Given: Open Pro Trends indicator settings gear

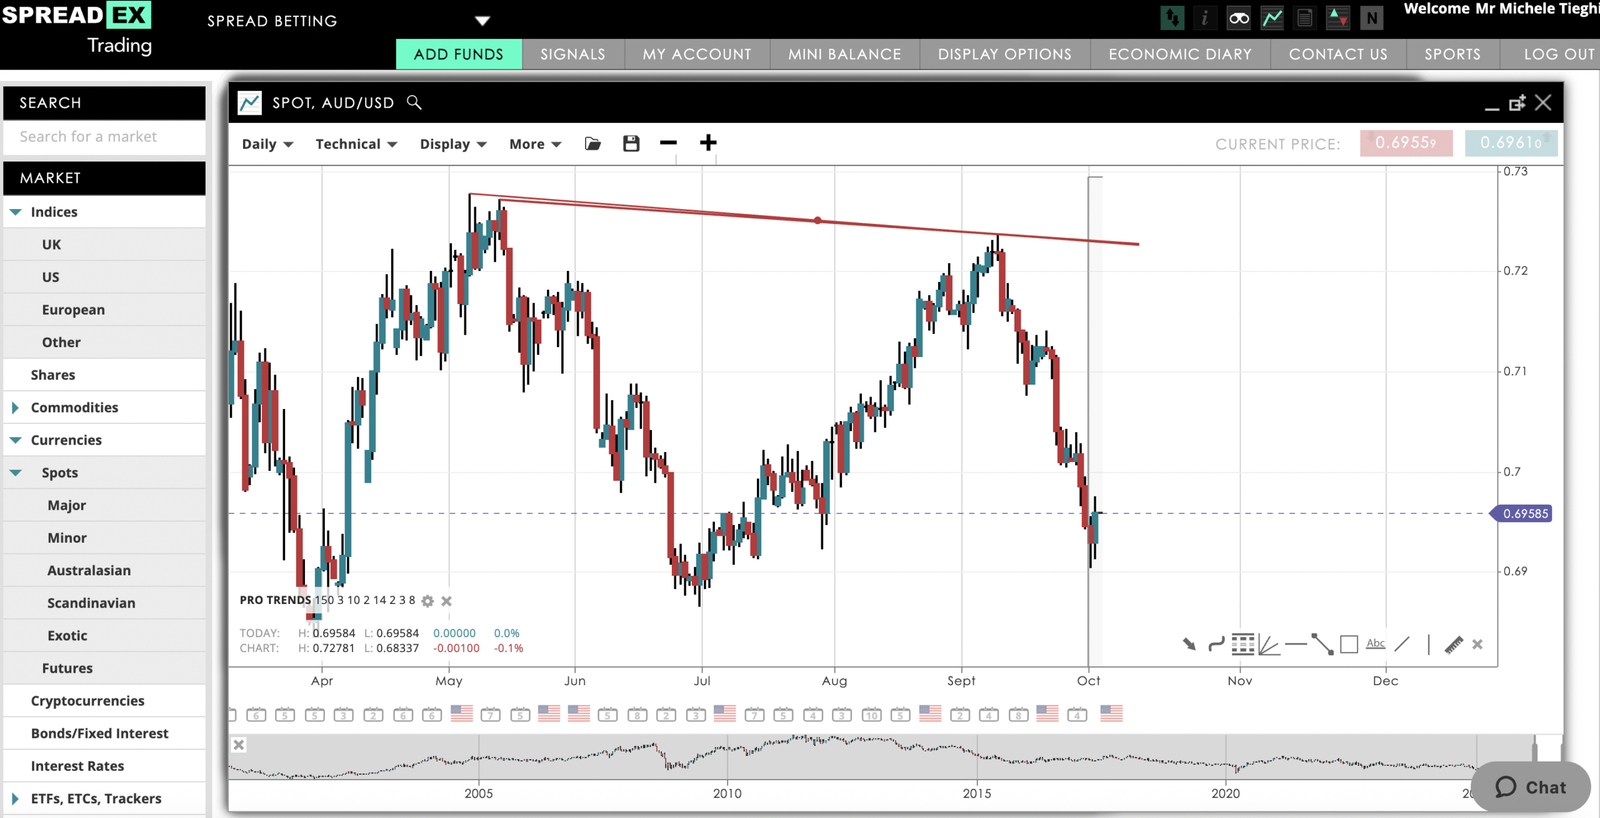Looking at the screenshot, I should pos(428,601).
